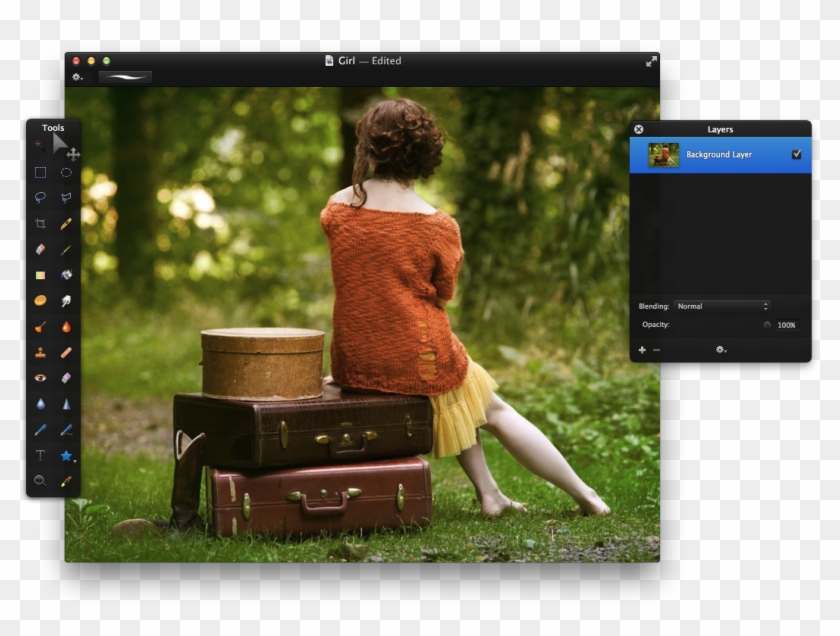Add a new layer with plus button
The image size is (840, 636).
(642, 350)
